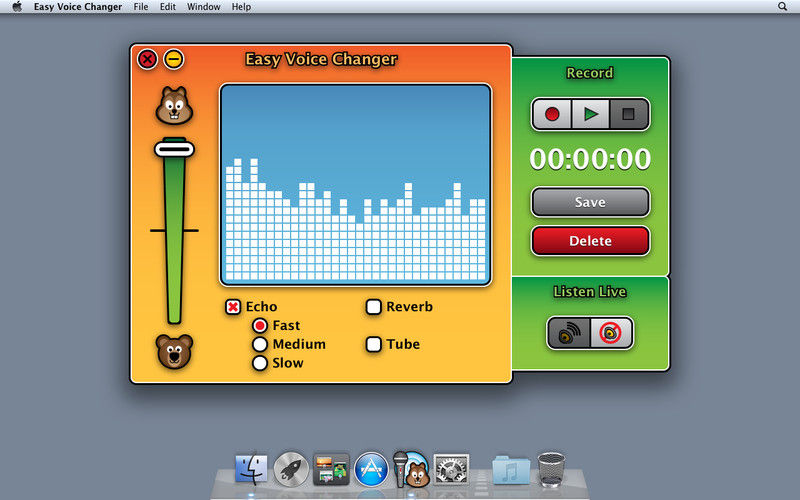Save the recording
Viewport: 800px width, 500px height.
pos(590,202)
